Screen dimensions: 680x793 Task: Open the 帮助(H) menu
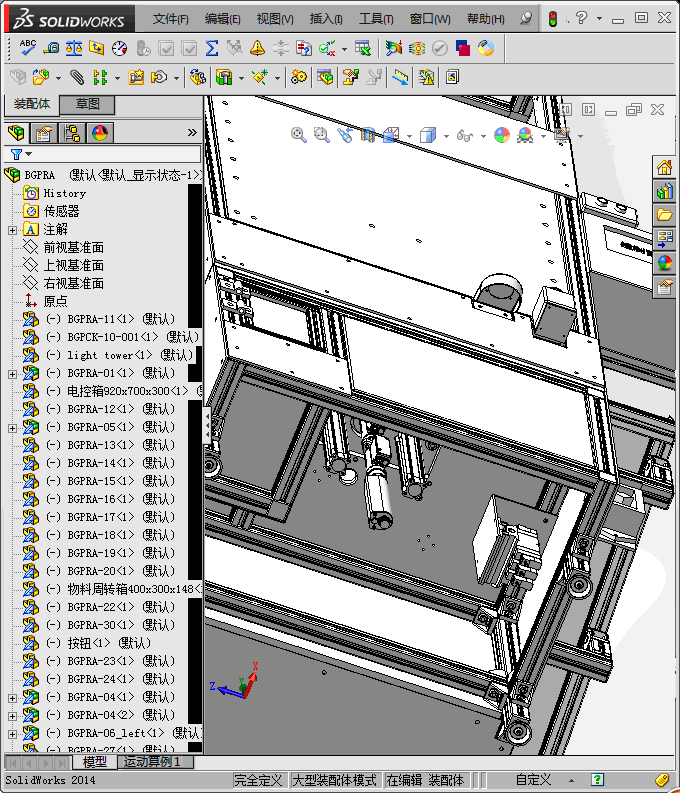coord(485,19)
